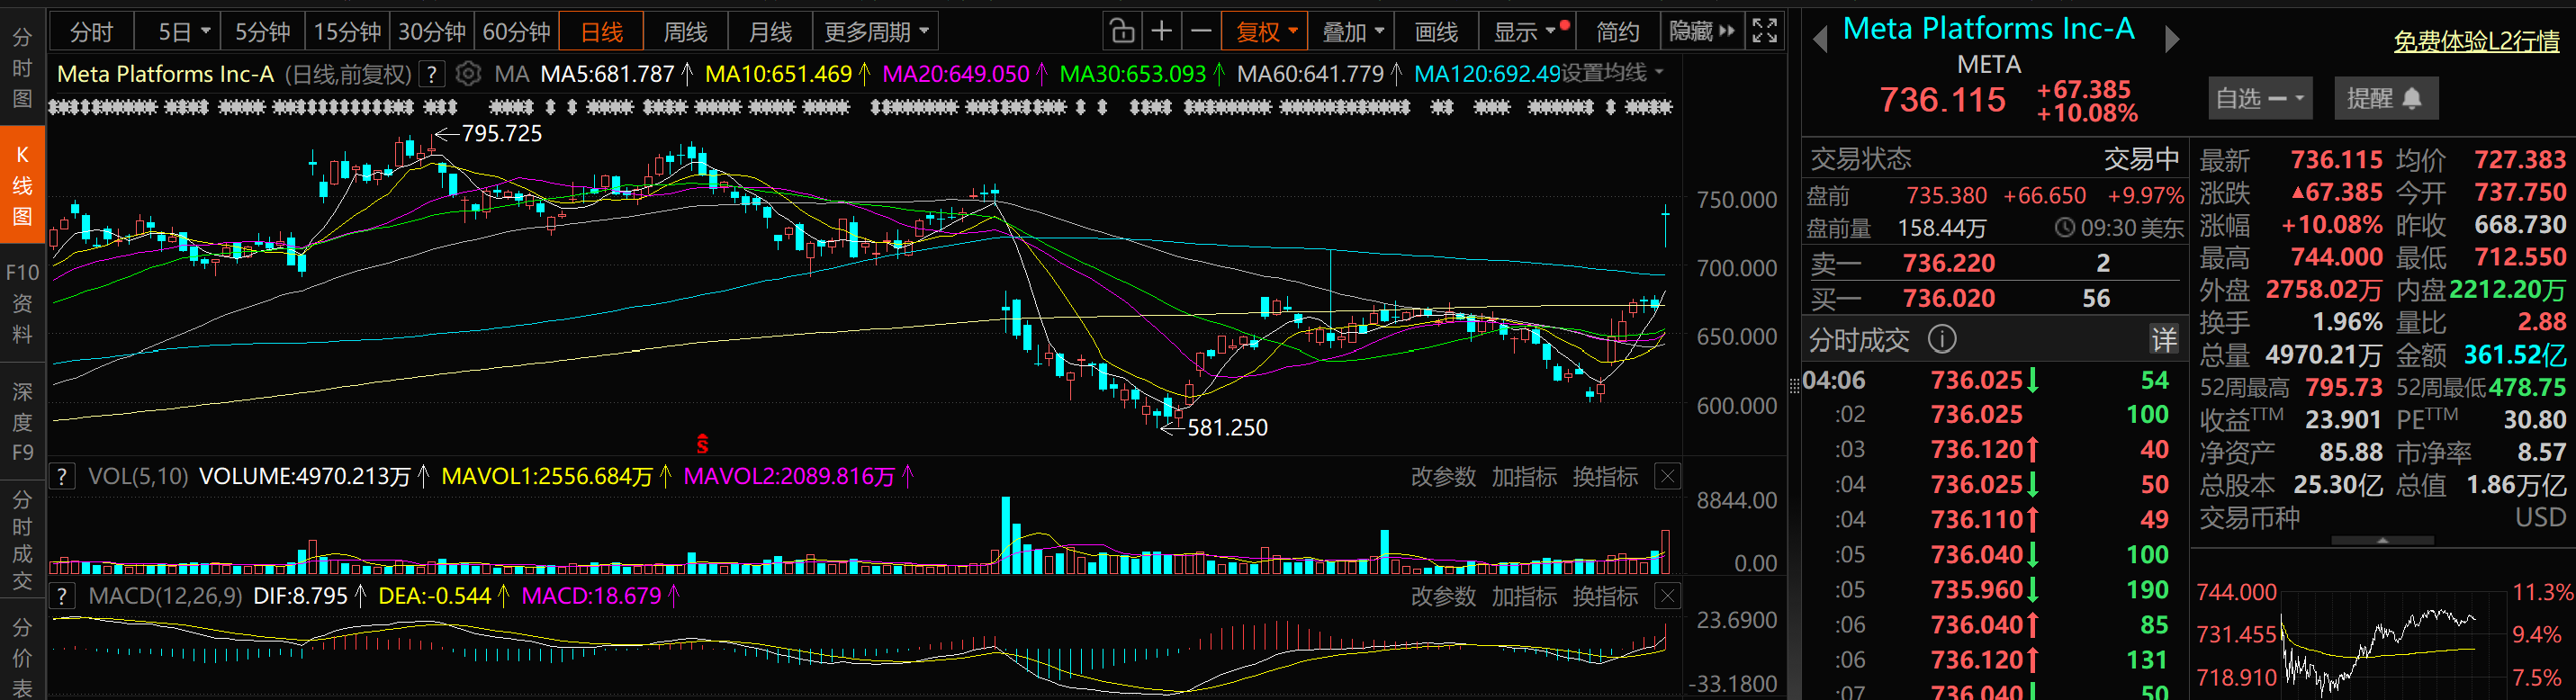Screen dimensions: 2576x700
Task: Click the 卖一 736.220 ask row
Action: (x=1994, y=263)
